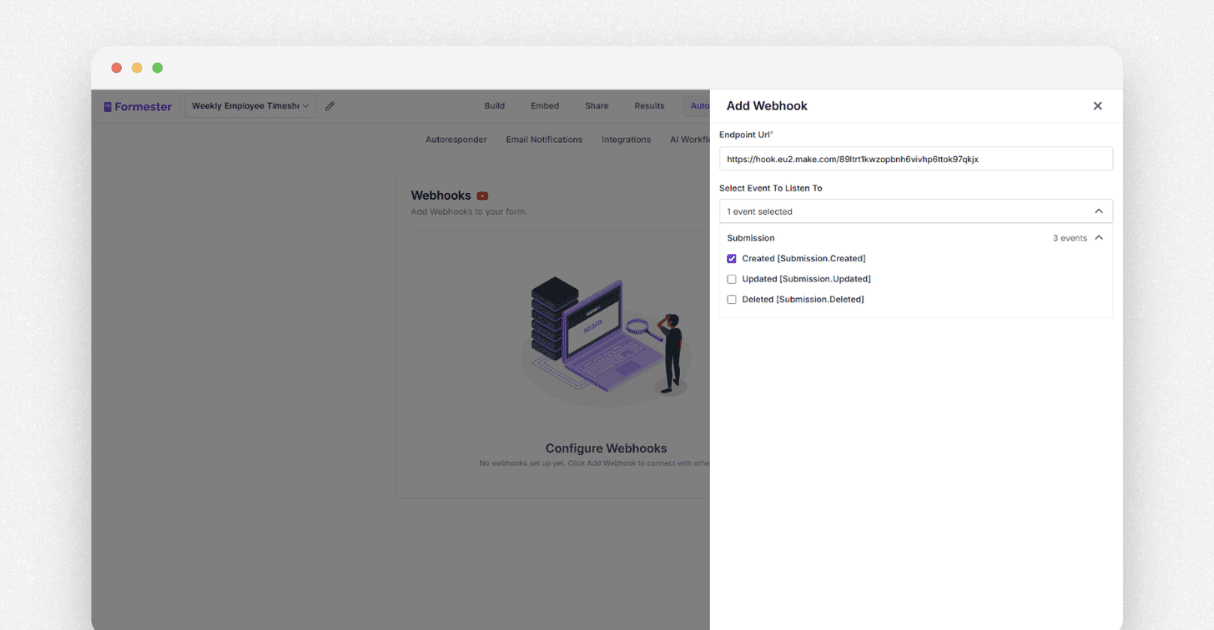Click the green macOS zoom button
The height and width of the screenshot is (630, 1214).
pos(157,67)
